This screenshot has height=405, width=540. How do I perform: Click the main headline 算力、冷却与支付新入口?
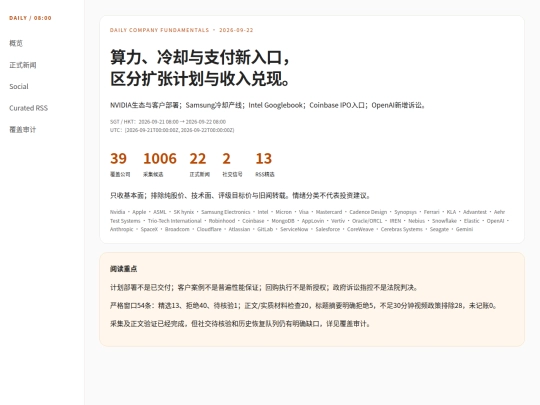point(200,68)
